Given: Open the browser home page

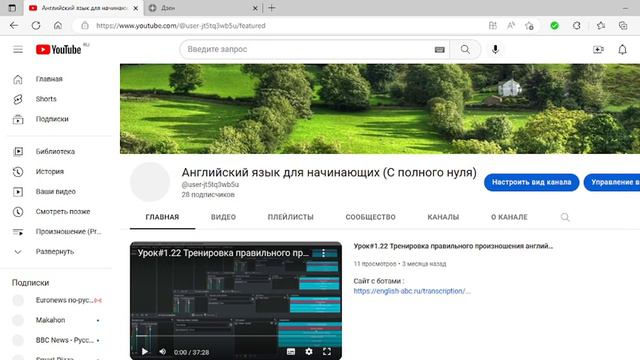Looking at the screenshot, I should pos(58,25).
